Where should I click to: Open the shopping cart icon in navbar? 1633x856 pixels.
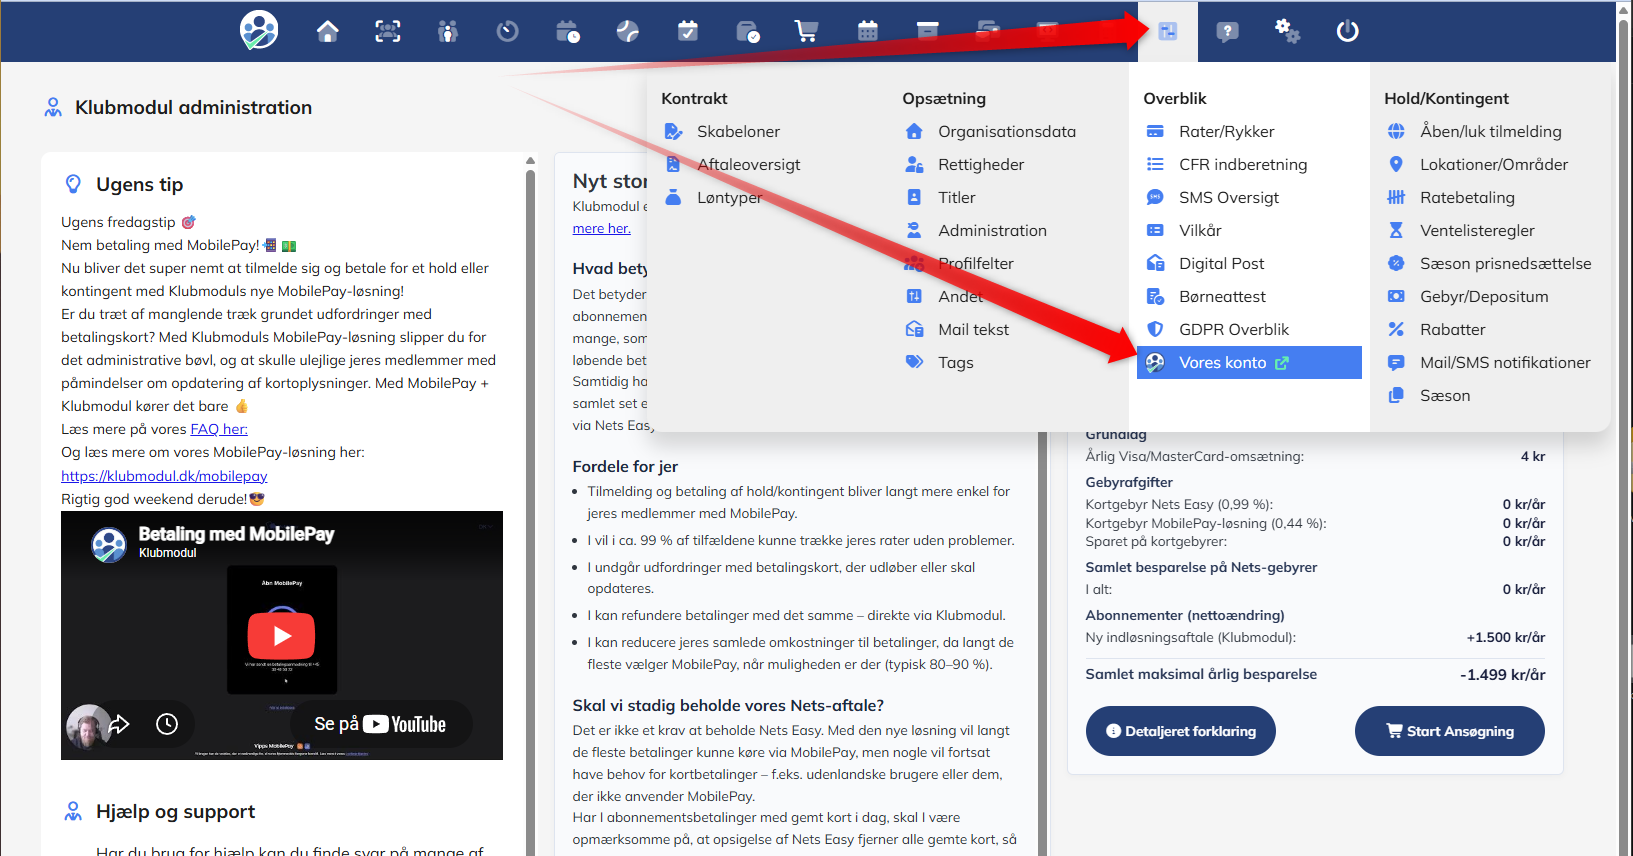(x=807, y=31)
